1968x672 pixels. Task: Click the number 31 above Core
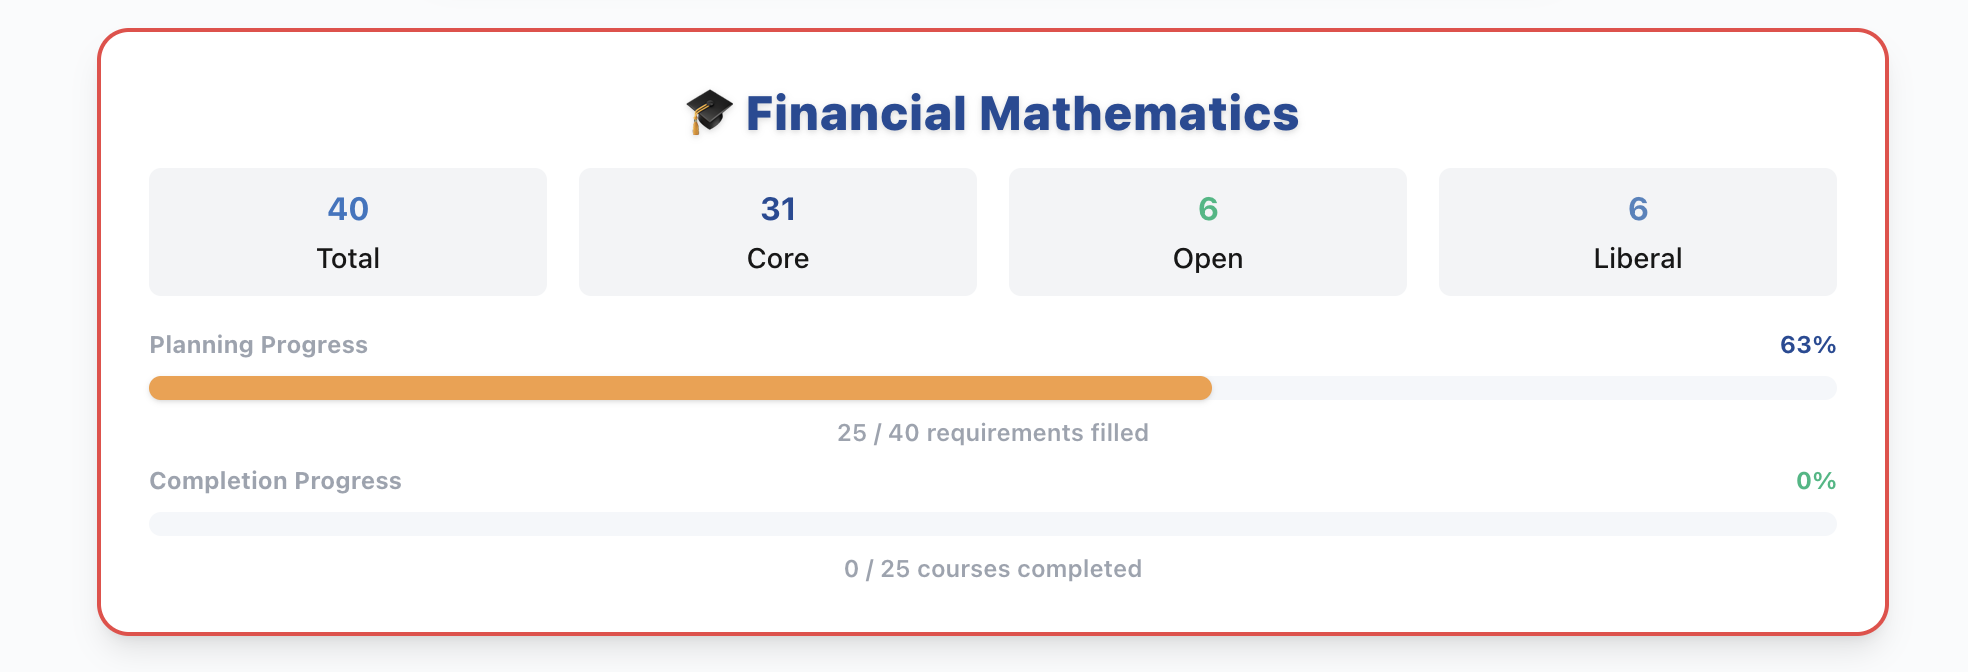pyautogui.click(x=778, y=209)
